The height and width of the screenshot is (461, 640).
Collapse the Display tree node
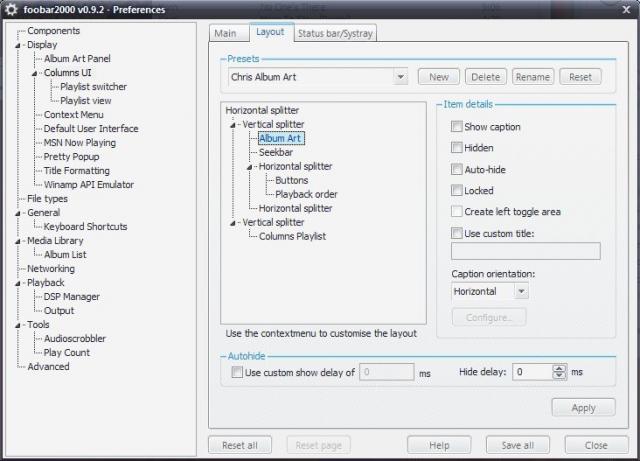coord(18,45)
